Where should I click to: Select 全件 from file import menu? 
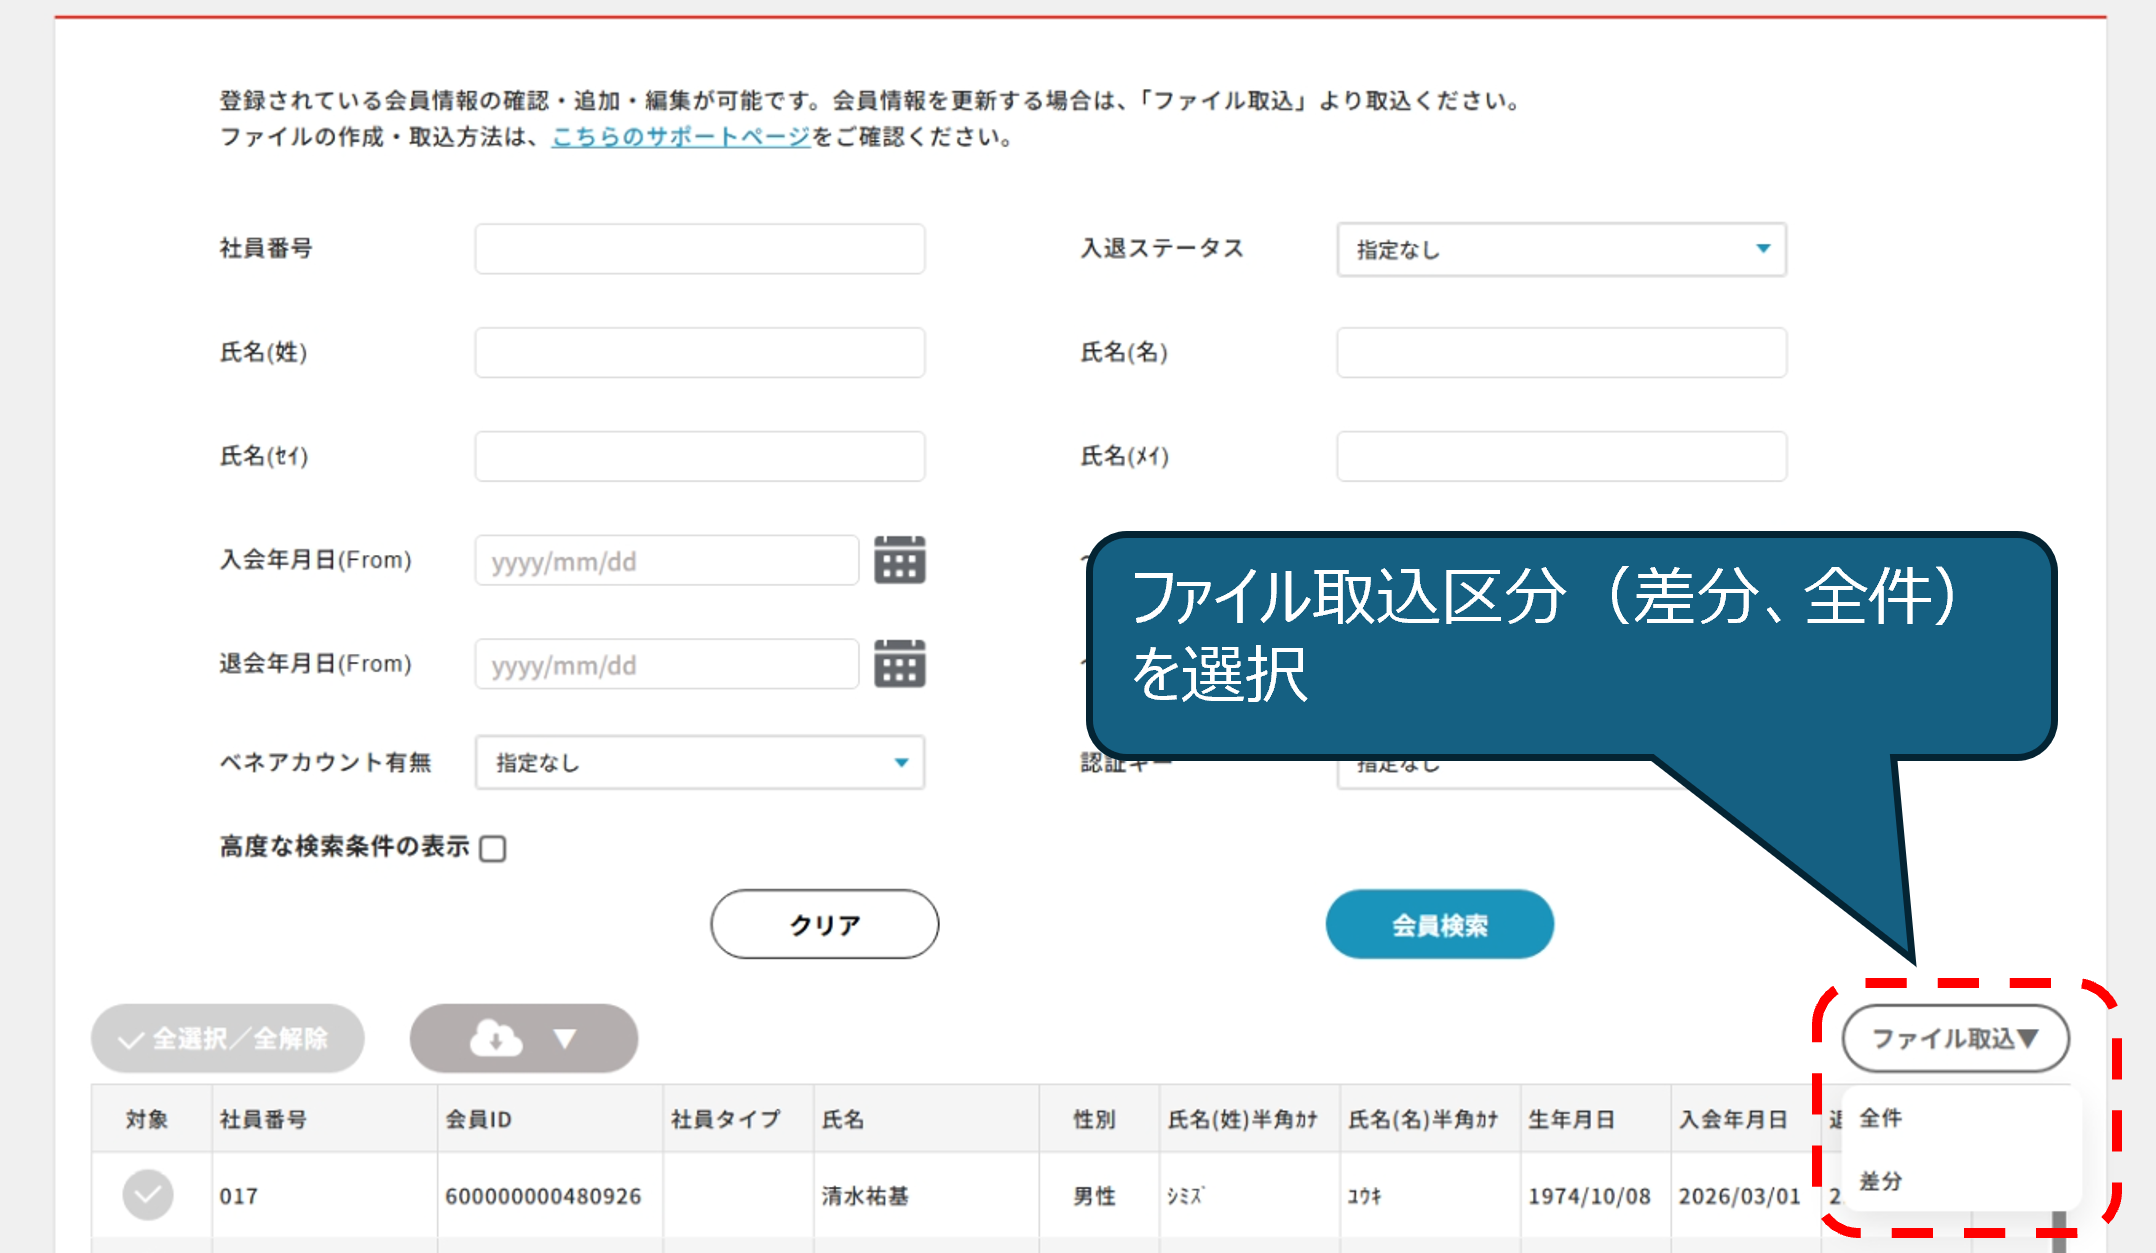coord(1881,1118)
